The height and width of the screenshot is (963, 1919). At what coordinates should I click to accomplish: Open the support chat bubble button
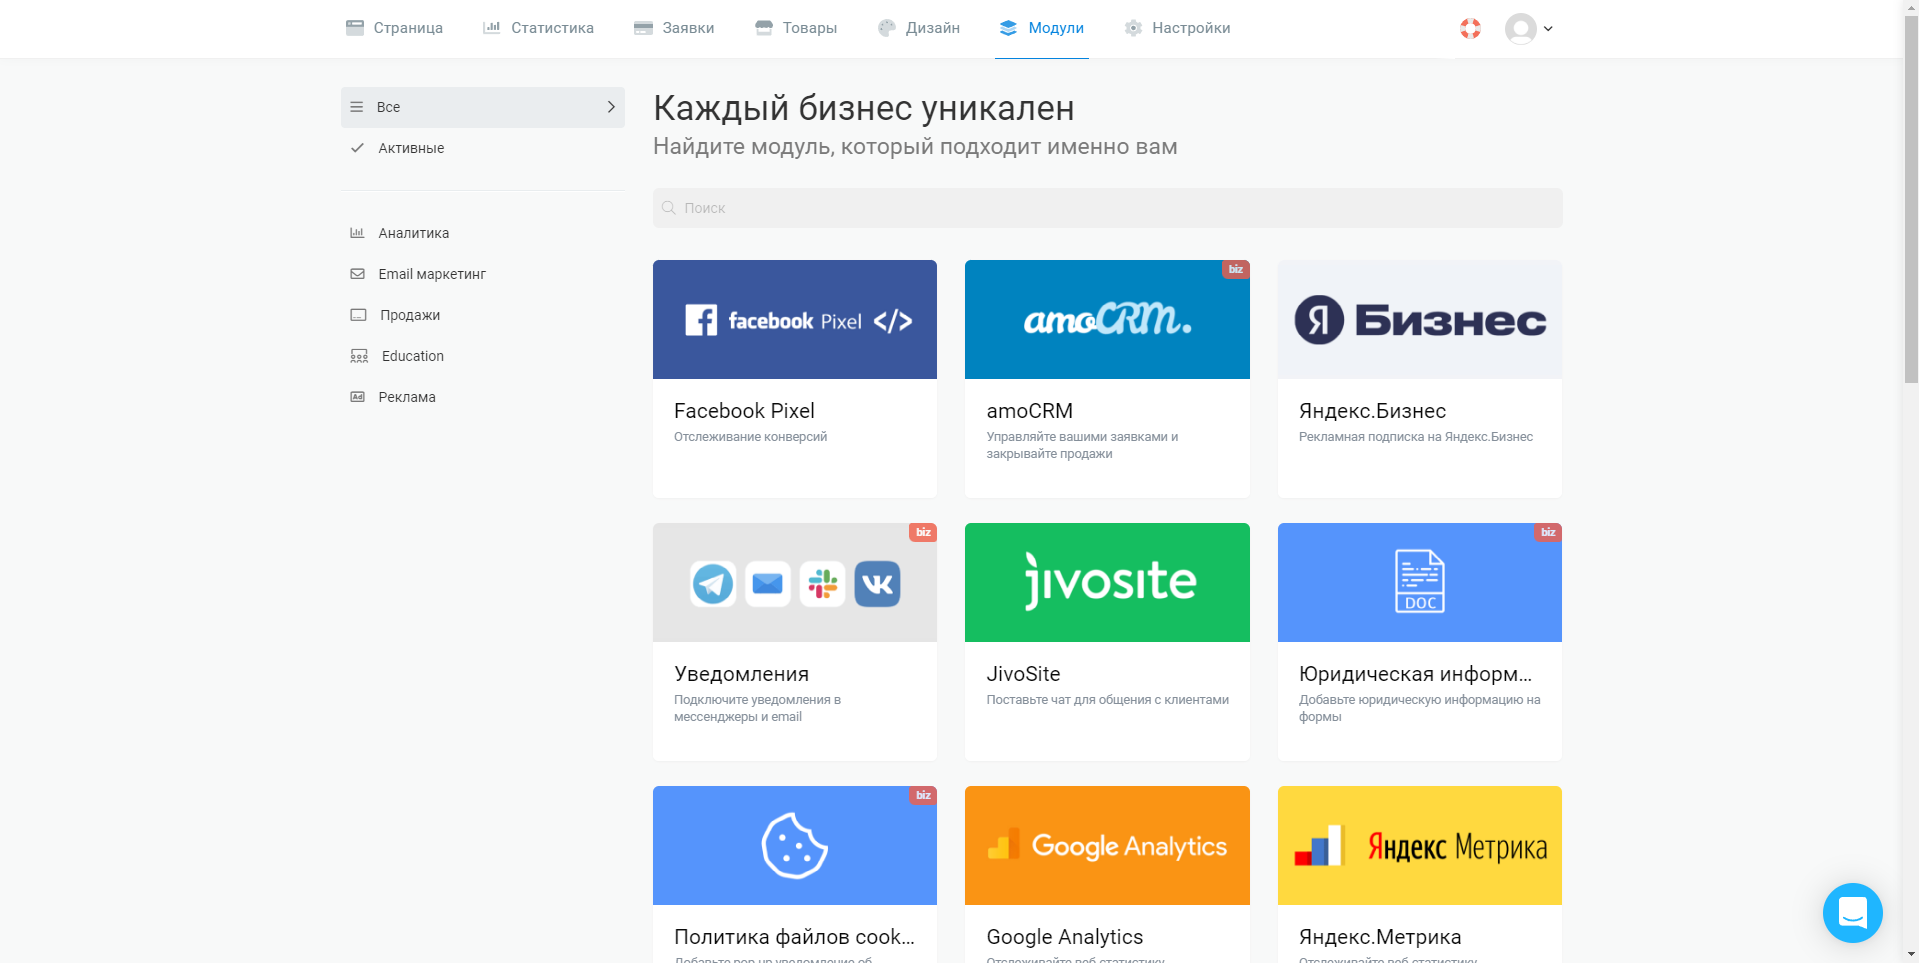click(x=1852, y=912)
